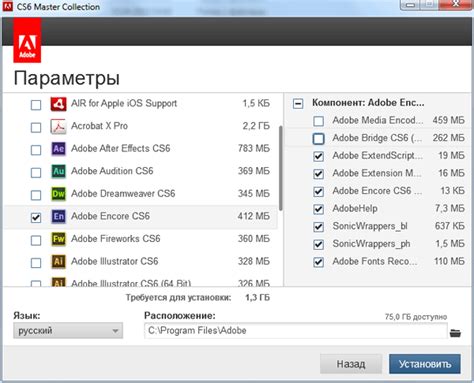This screenshot has height=383, width=474.
Task: Click the Illustrator CS6 Ai icon
Action: pyautogui.click(x=58, y=262)
